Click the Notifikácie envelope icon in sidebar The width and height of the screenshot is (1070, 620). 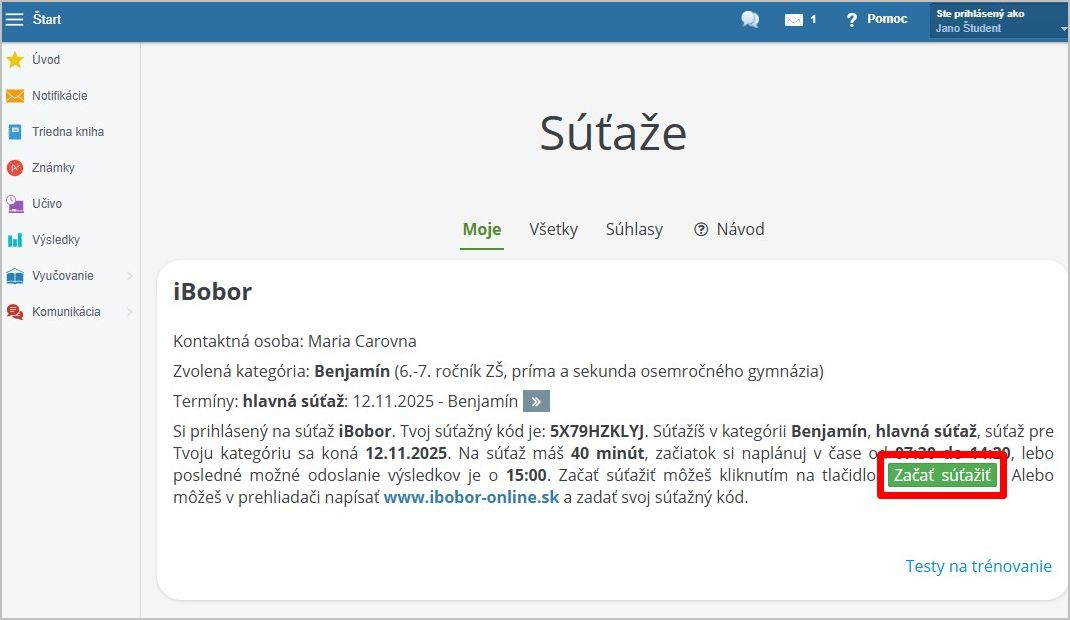click(x=15, y=96)
